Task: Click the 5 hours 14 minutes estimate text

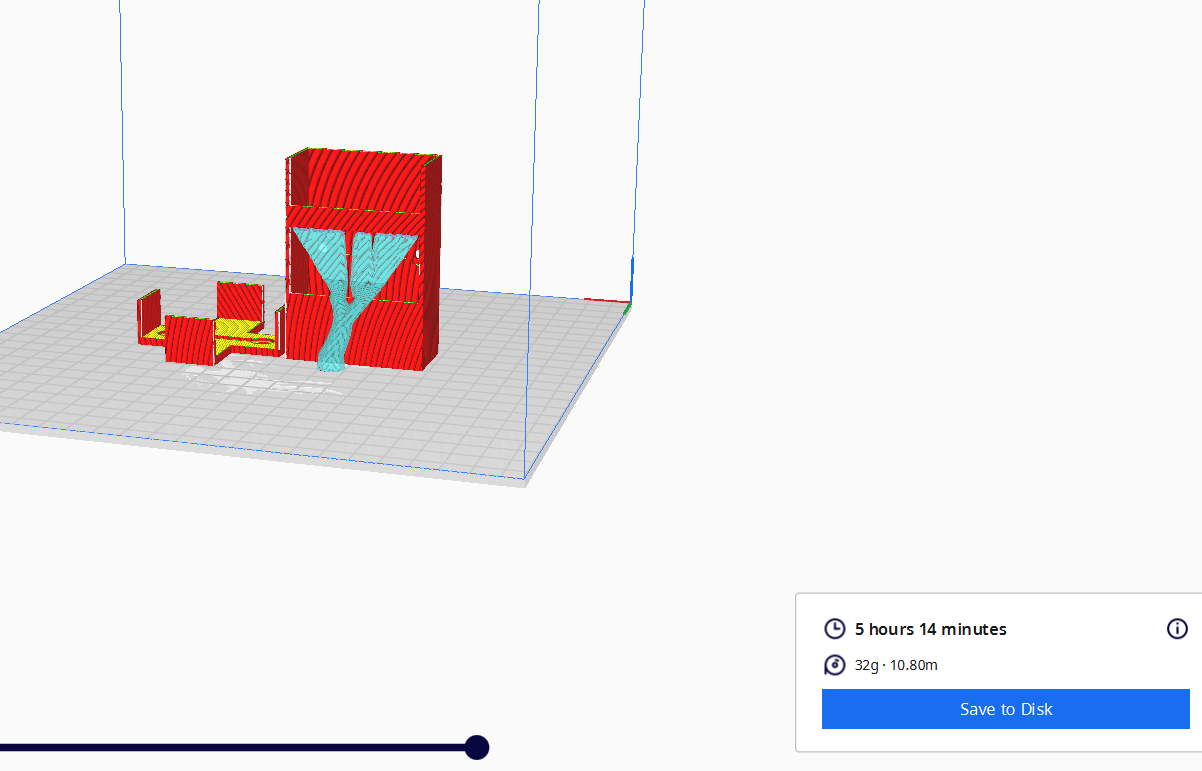Action: click(x=930, y=629)
